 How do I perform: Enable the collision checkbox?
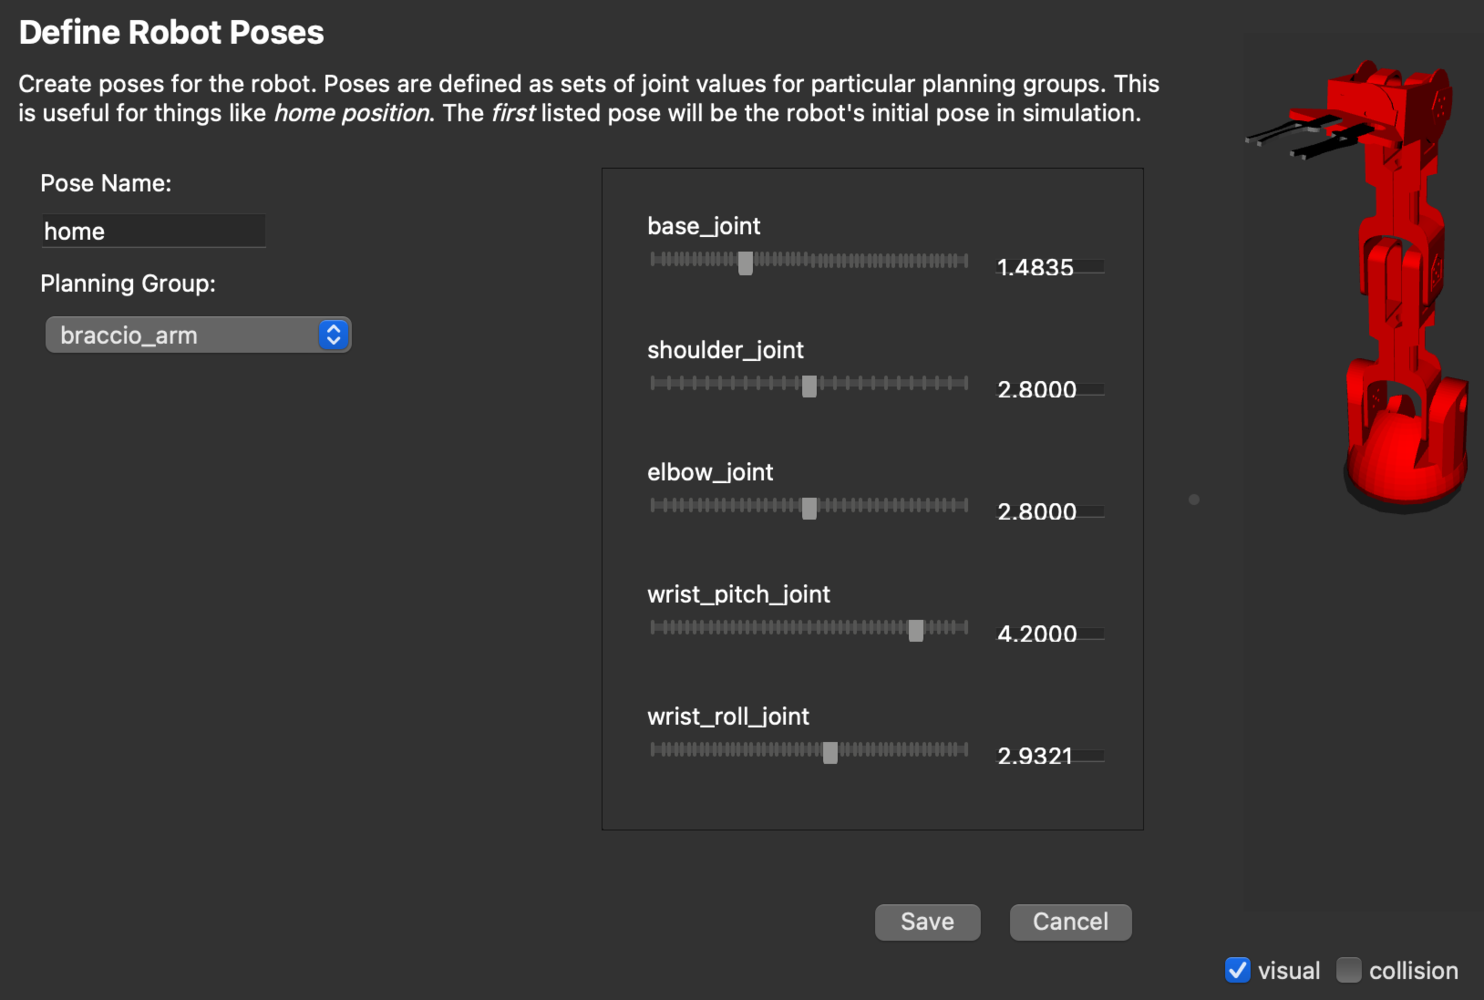1349,970
